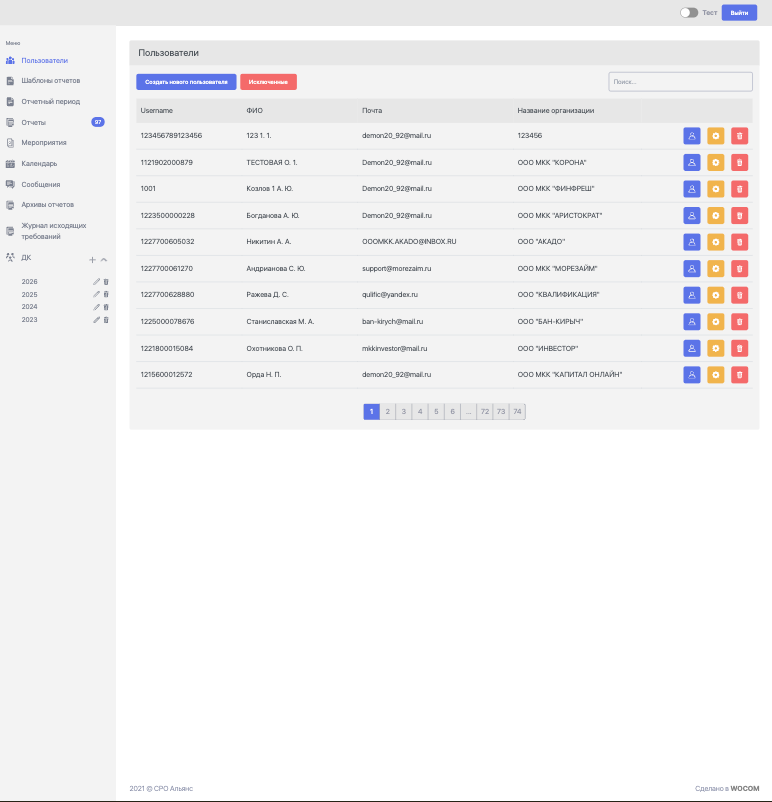Collapse the ДК section chevron
The height and width of the screenshot is (802, 772).
(x=104, y=260)
